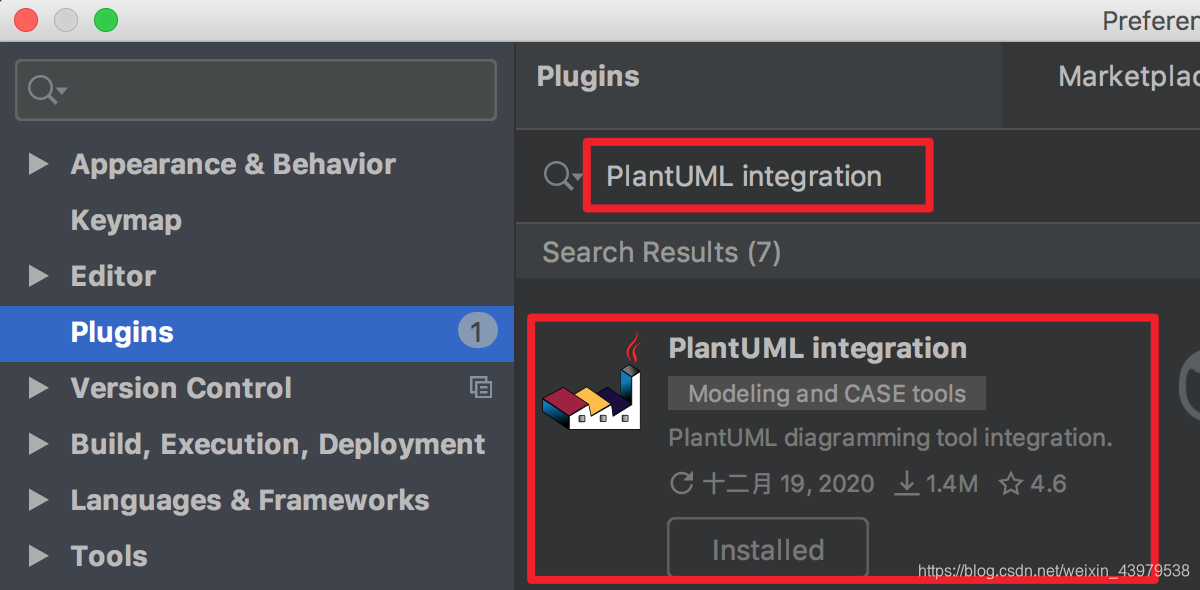Click the Installed button
Viewport: 1200px width, 590px height.
[x=767, y=548]
